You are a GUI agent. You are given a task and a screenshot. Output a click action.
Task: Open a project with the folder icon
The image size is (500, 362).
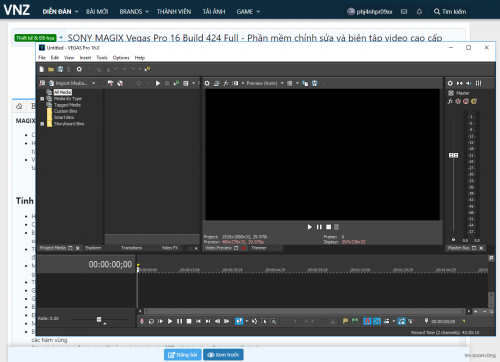[x=51, y=69]
